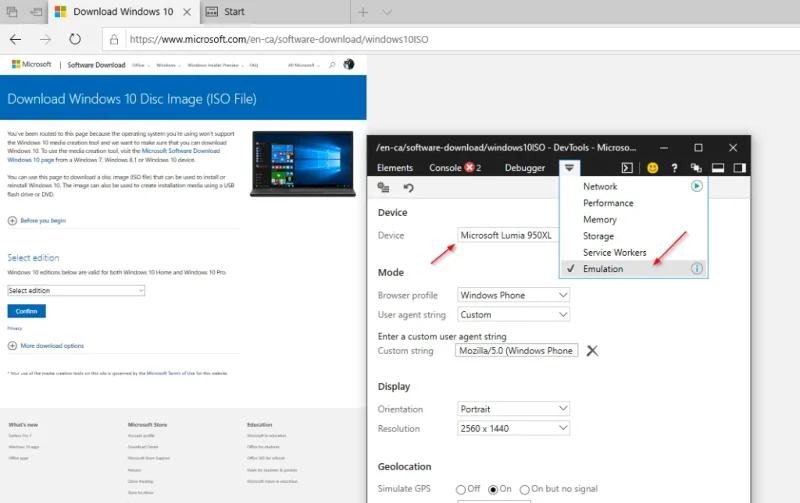Expand More download options

click(46, 345)
